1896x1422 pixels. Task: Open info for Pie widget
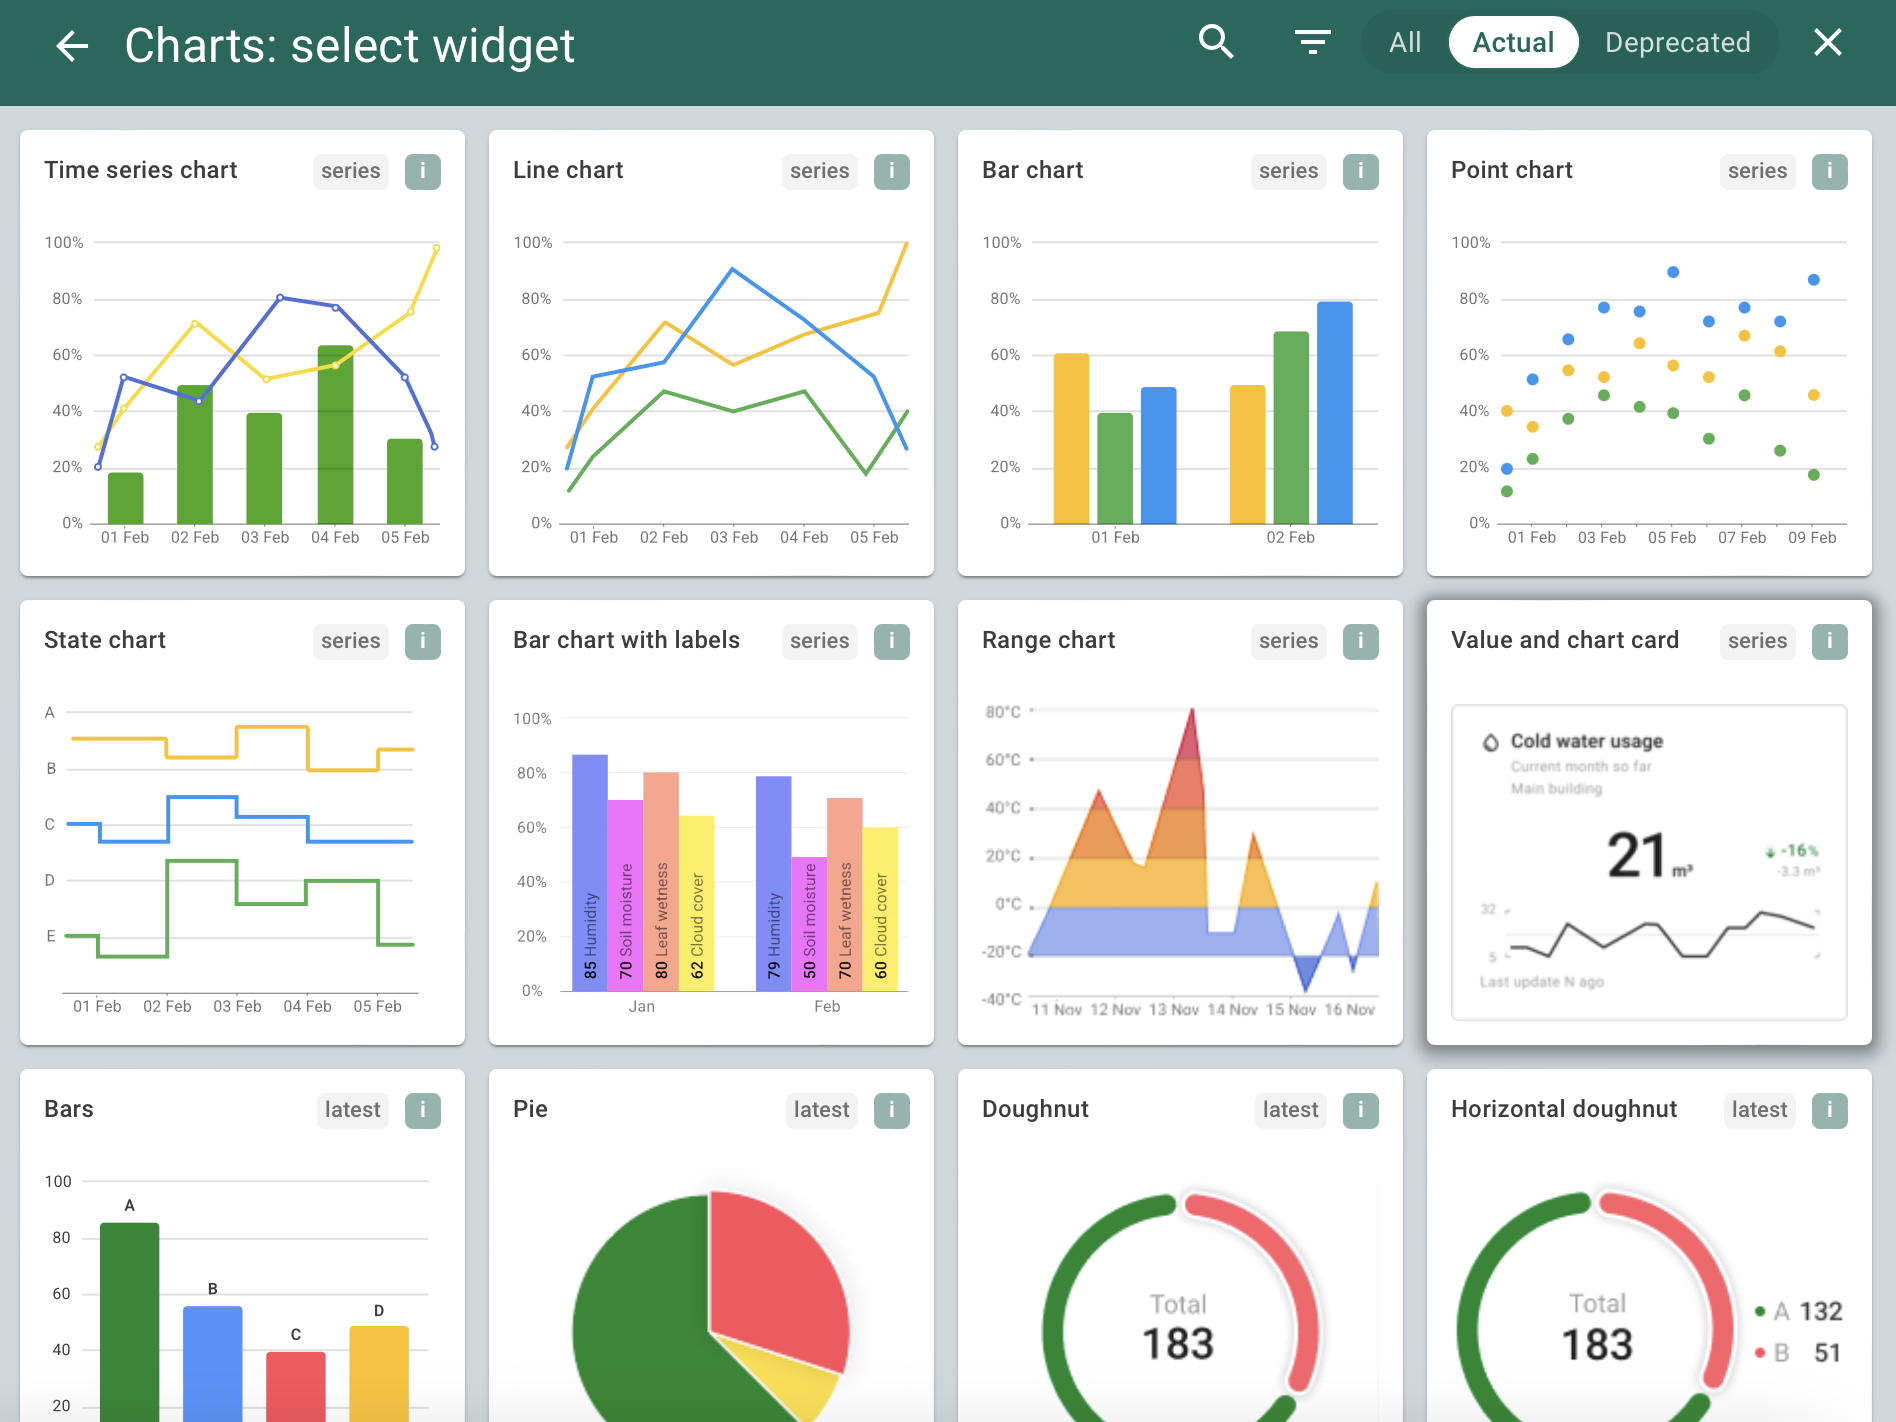pos(892,1110)
